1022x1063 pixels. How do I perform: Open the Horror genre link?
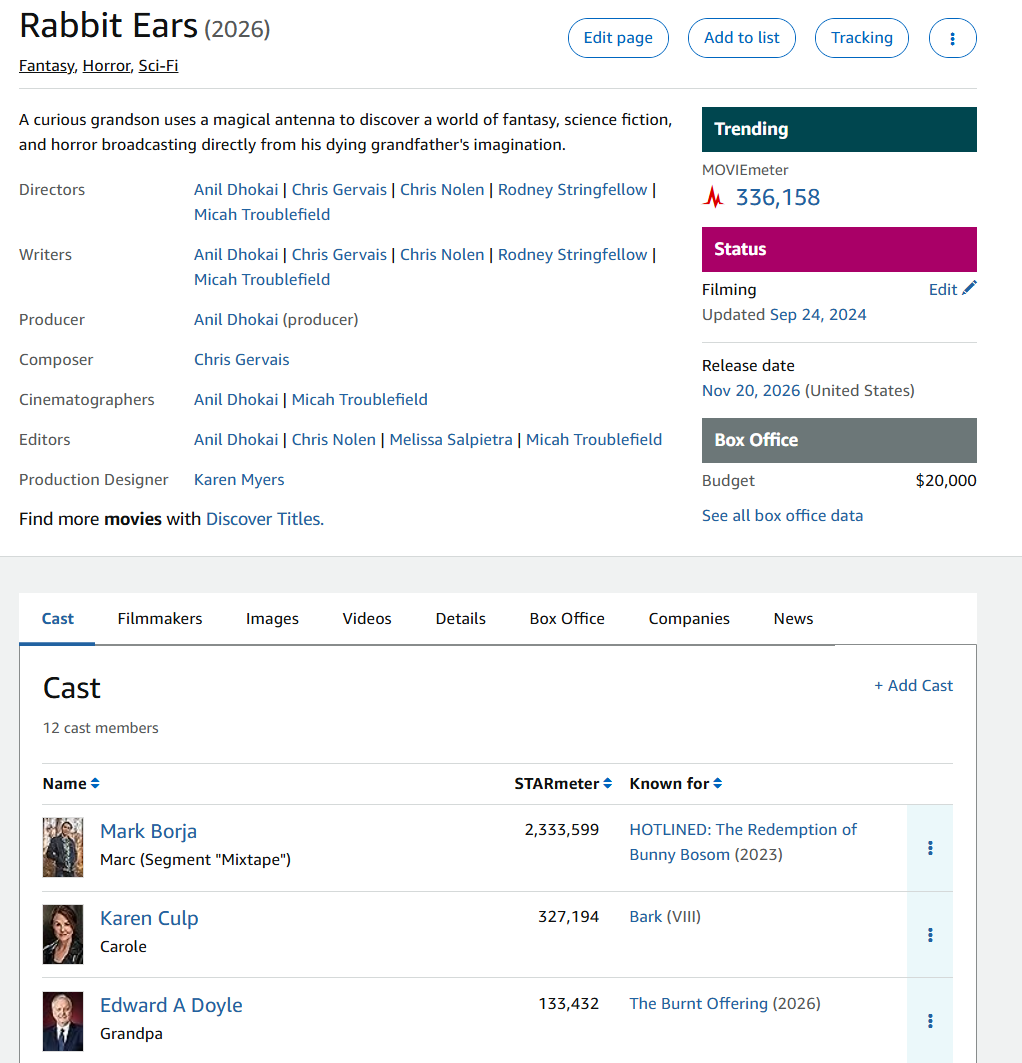[106, 66]
